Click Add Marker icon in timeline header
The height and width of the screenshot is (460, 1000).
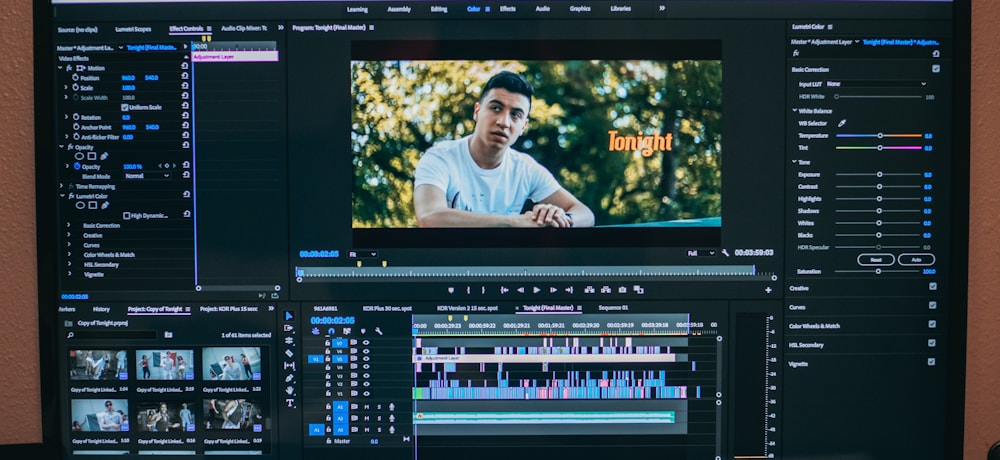point(363,331)
